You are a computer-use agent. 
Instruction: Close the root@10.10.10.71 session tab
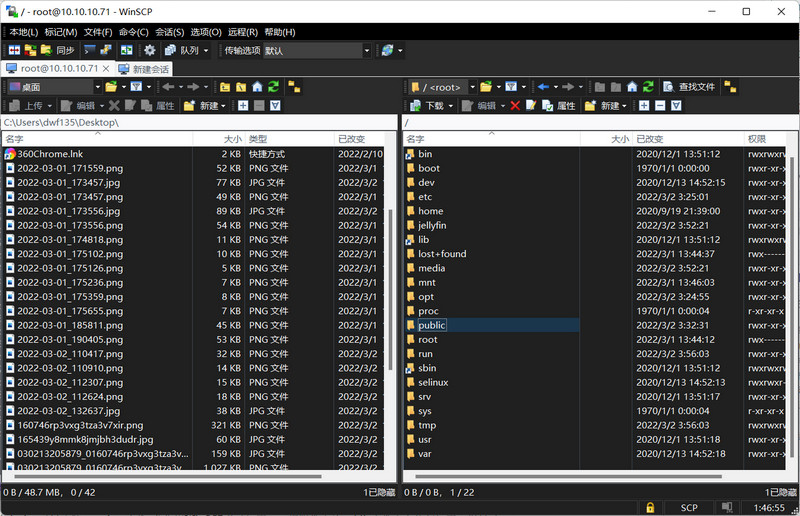pos(106,68)
